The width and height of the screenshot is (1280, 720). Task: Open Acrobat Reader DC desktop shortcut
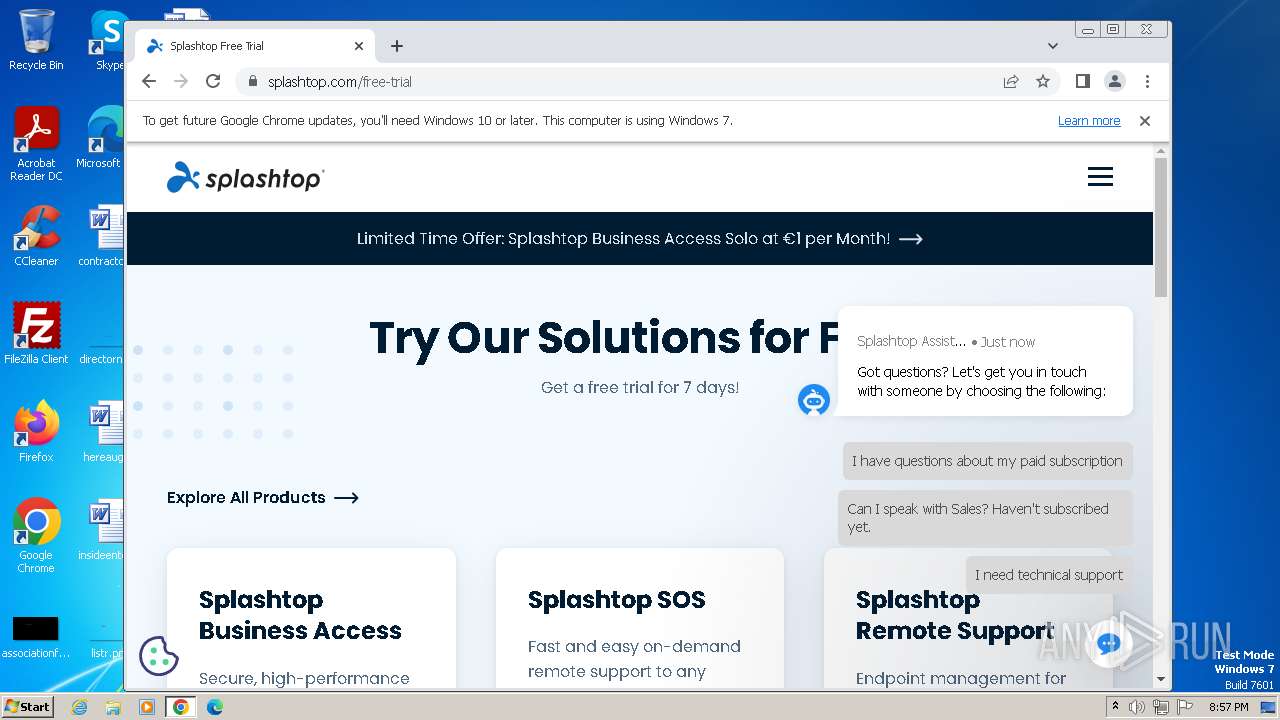[x=36, y=144]
